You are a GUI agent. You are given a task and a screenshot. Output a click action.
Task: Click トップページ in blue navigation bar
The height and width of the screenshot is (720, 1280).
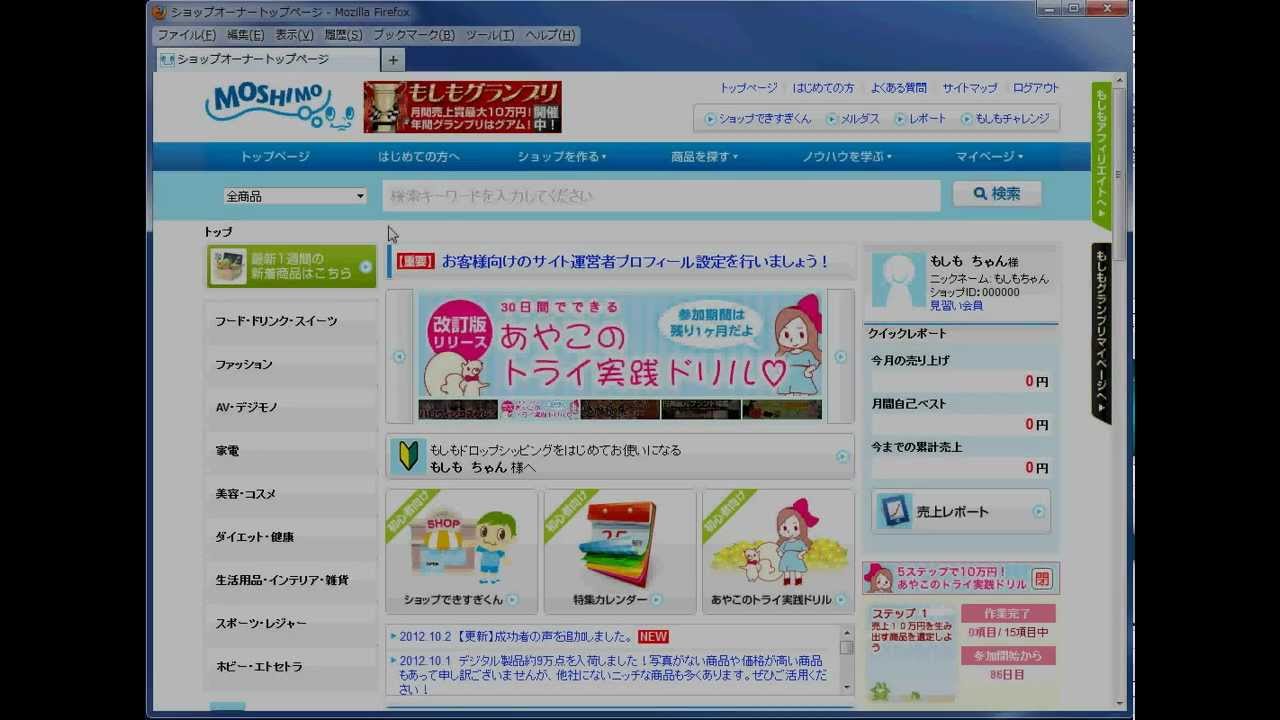275,157
